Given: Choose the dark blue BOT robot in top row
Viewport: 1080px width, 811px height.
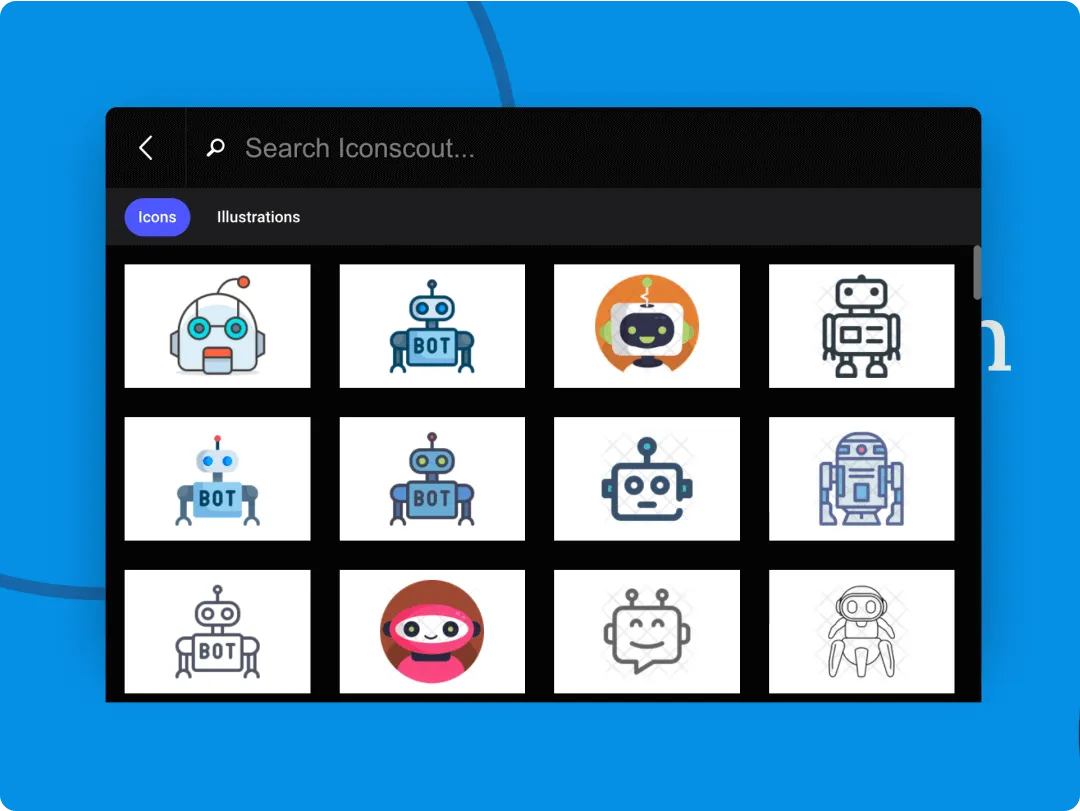Looking at the screenshot, I should tap(432, 326).
